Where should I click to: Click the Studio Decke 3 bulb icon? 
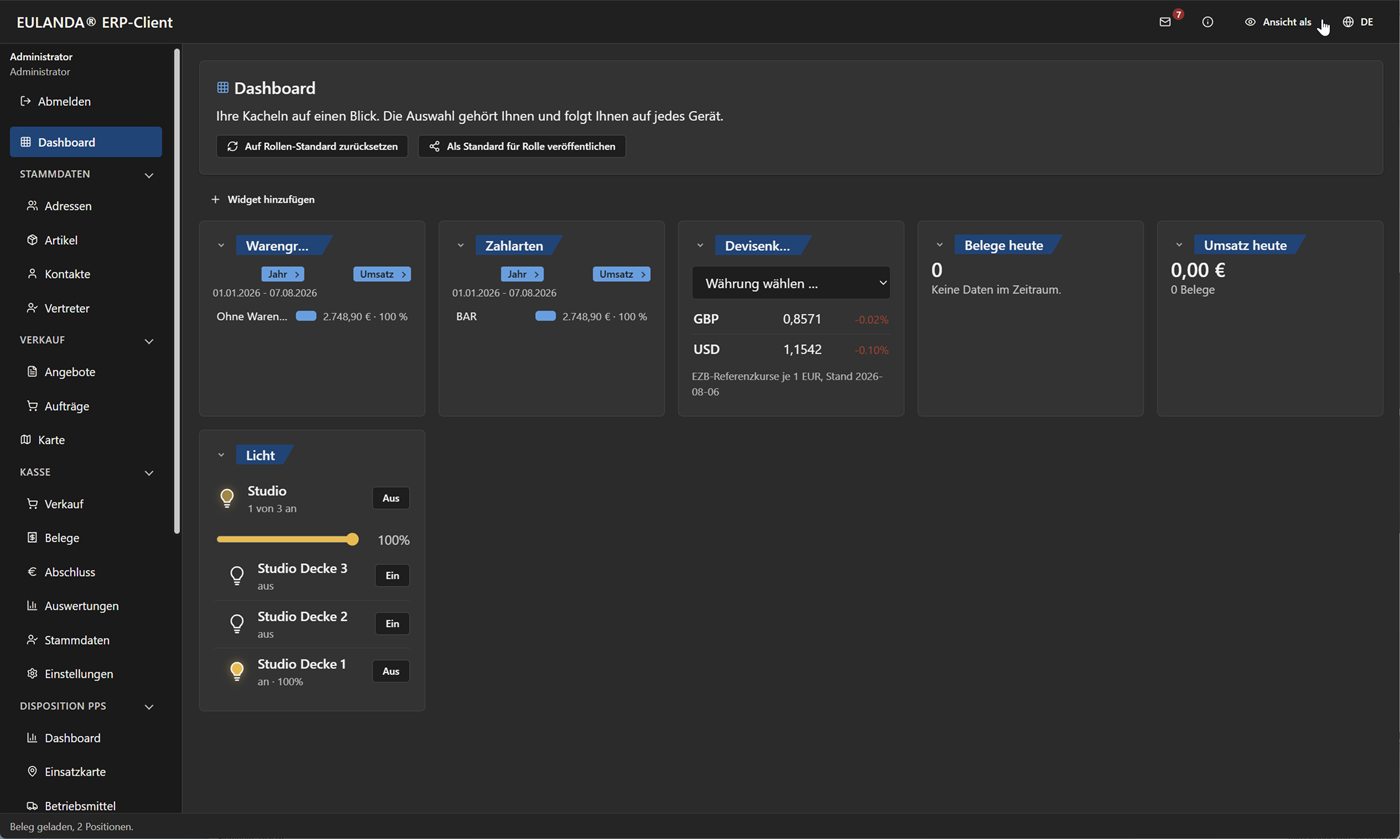click(237, 576)
